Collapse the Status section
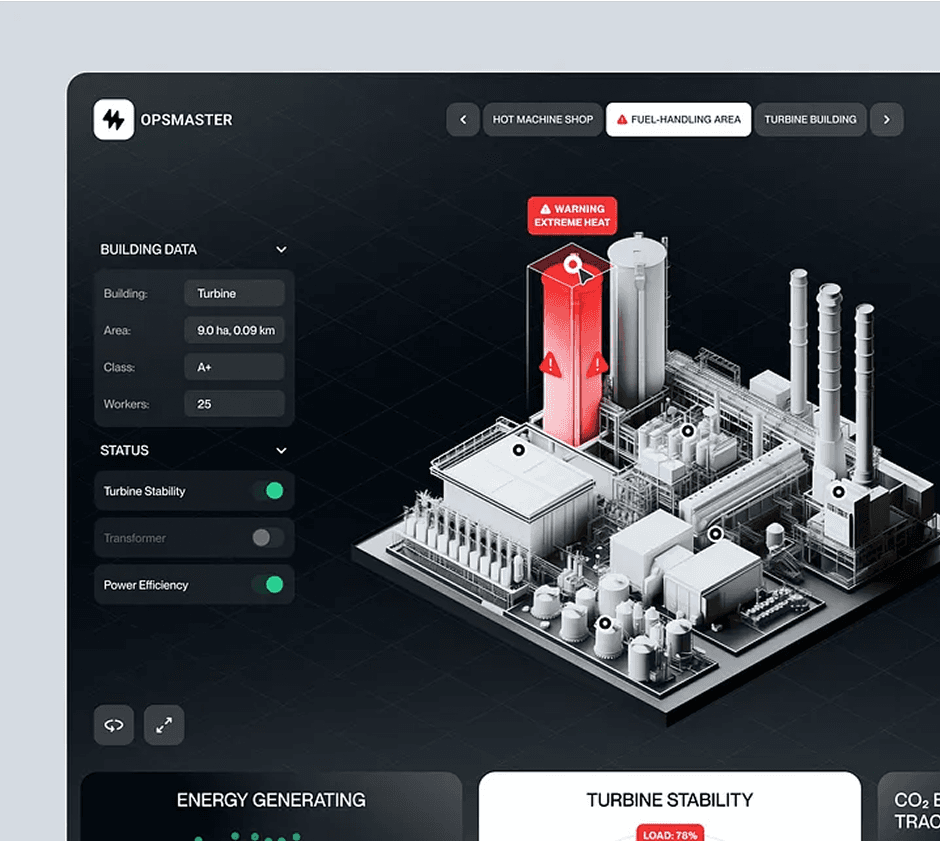Image resolution: width=940 pixels, height=841 pixels. [x=281, y=450]
